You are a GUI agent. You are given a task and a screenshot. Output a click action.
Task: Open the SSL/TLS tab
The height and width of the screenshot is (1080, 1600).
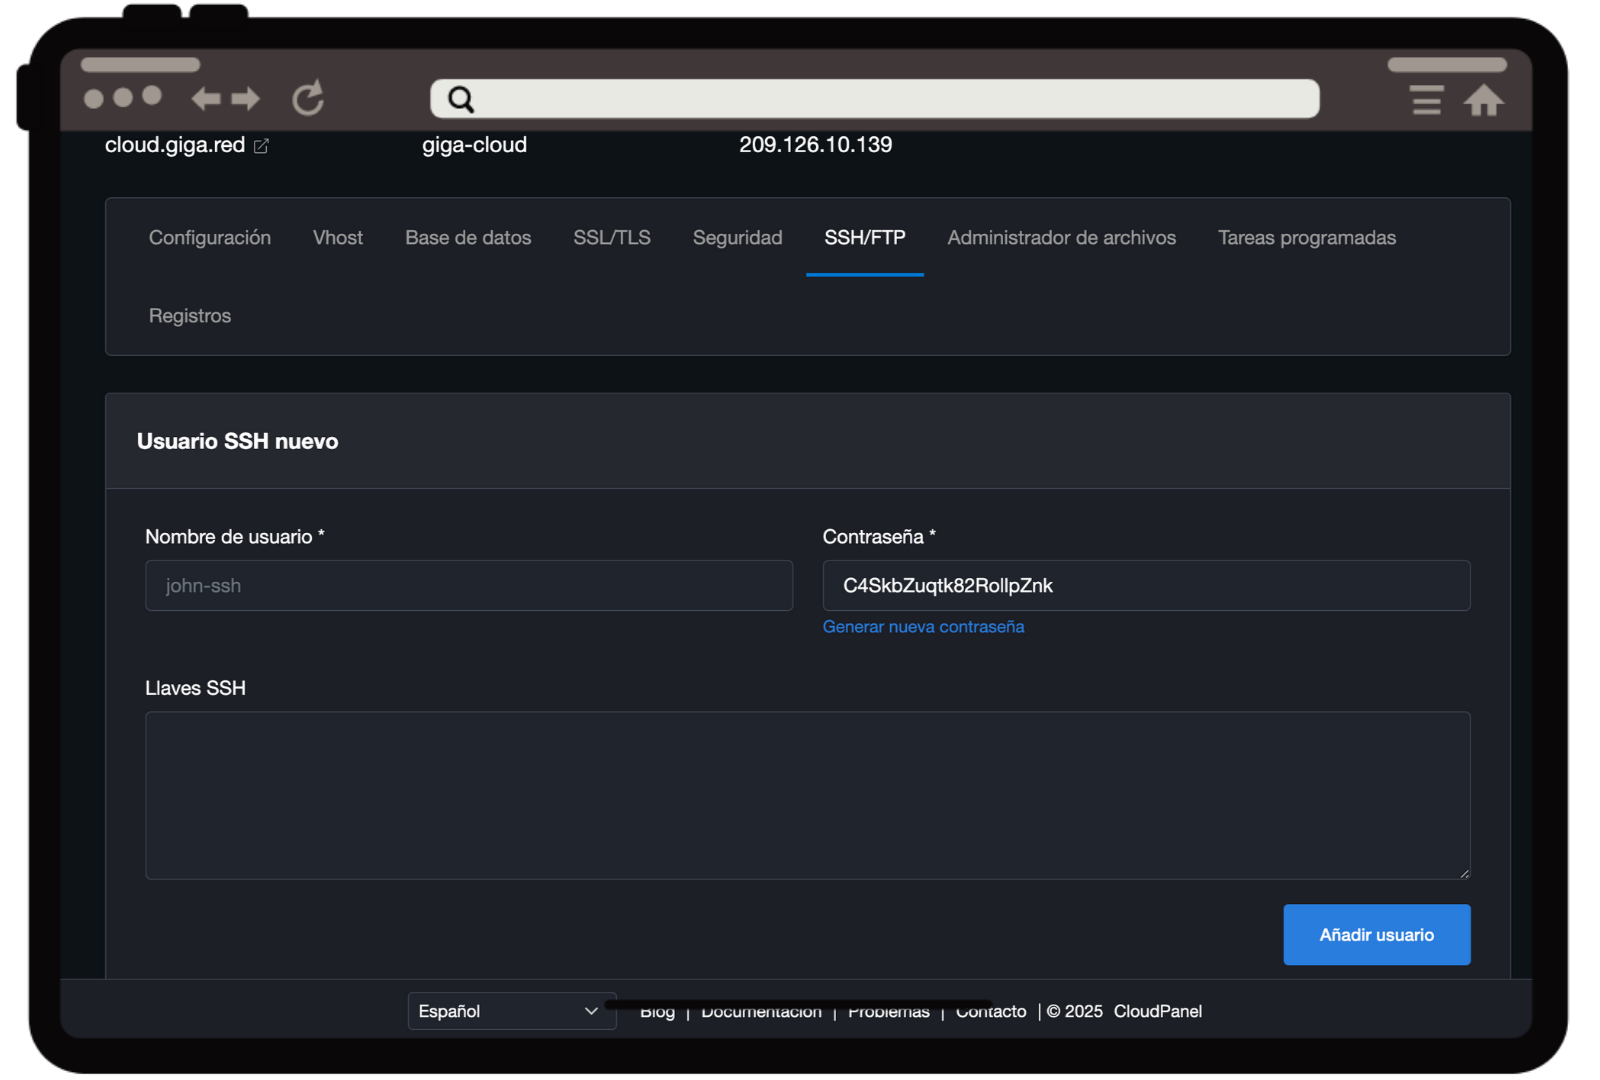[x=612, y=238]
